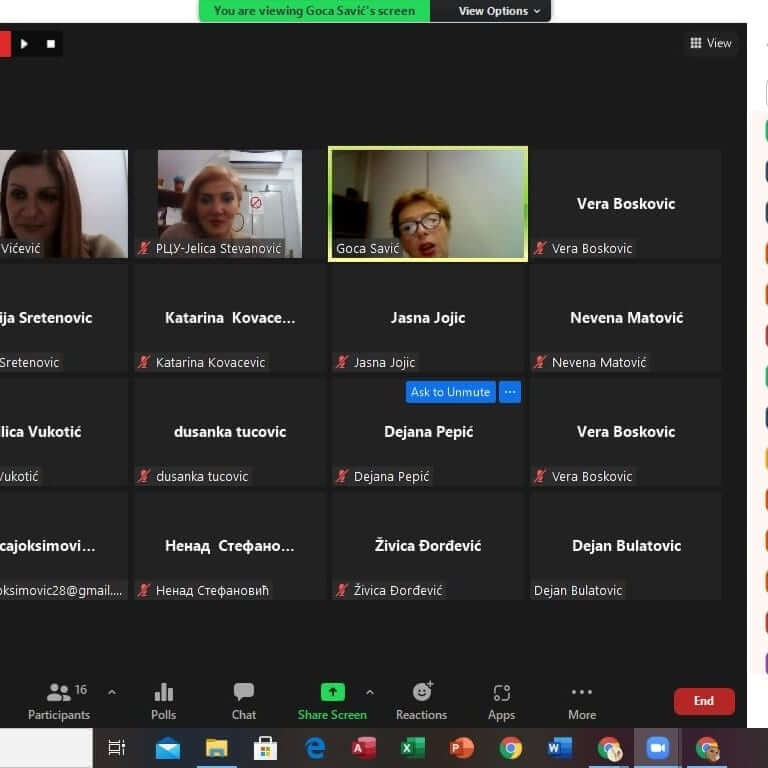Image resolution: width=768 pixels, height=768 pixels.
Task: Open three-dot menu on Dejana Pepić tile
Action: (x=510, y=392)
